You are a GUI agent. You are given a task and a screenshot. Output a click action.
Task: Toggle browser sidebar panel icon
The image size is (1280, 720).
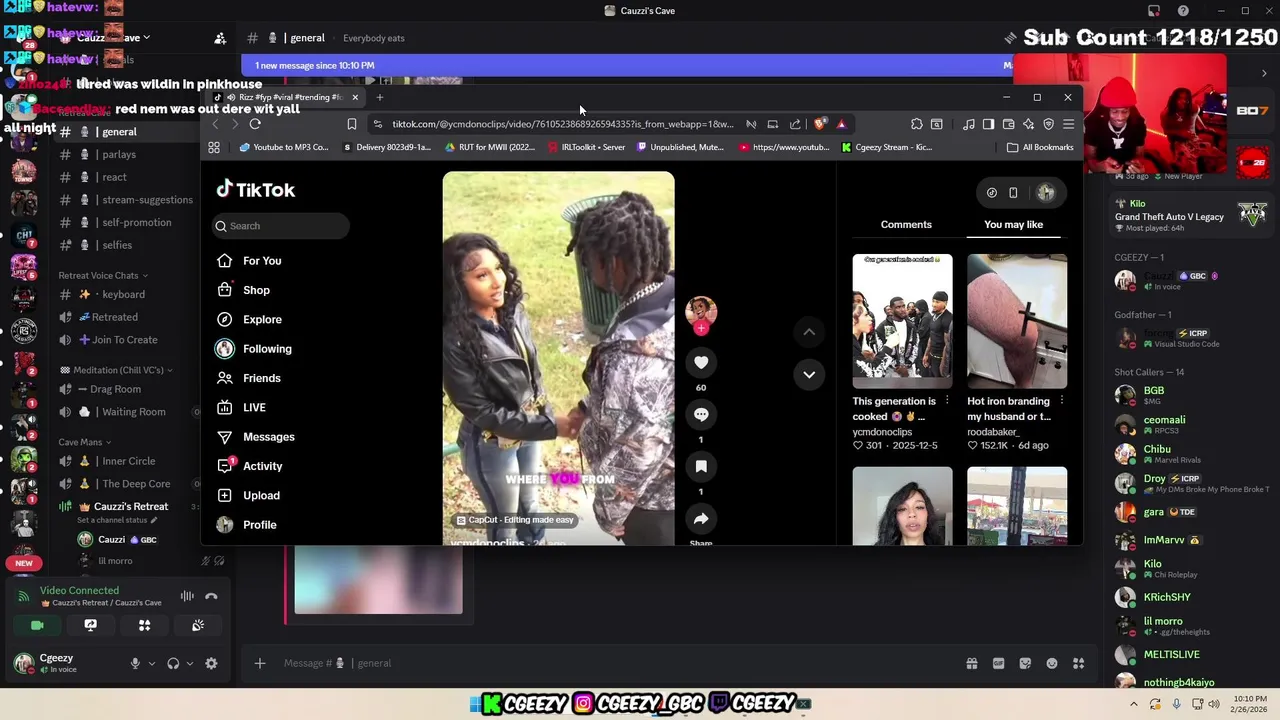pos(988,124)
